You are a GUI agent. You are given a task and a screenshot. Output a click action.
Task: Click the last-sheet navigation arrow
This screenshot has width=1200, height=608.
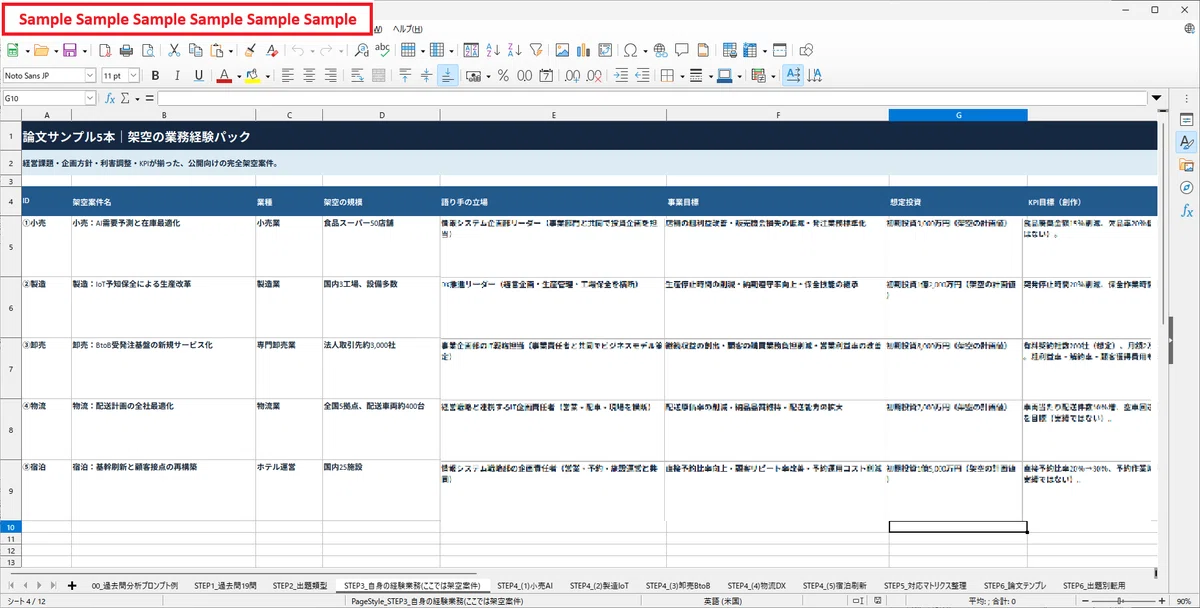click(53, 585)
